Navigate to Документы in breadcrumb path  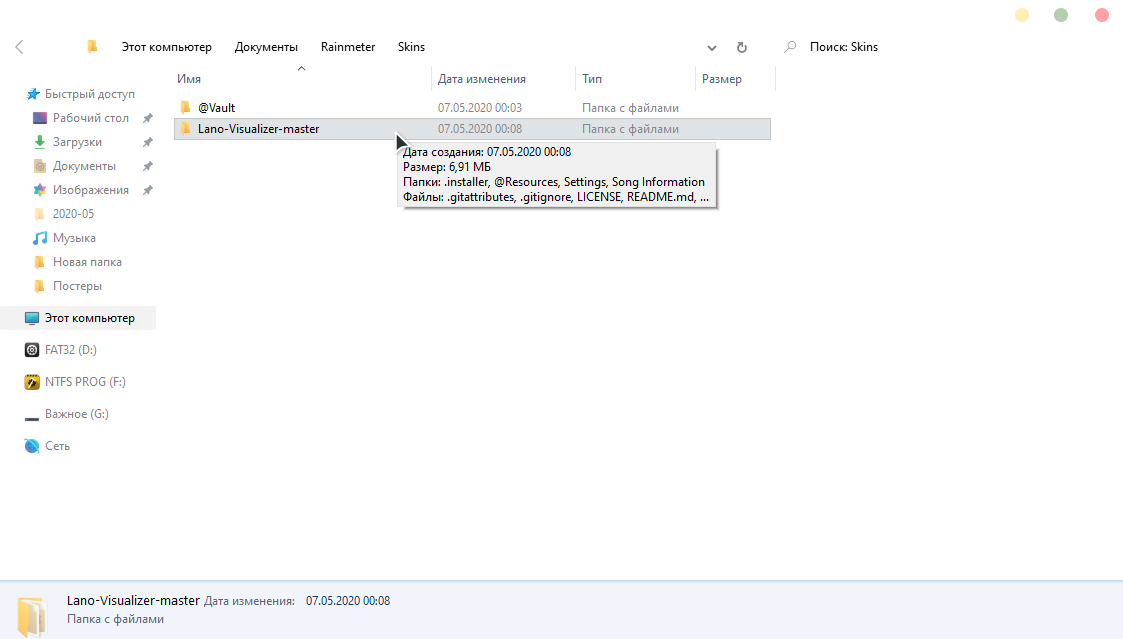coord(266,47)
